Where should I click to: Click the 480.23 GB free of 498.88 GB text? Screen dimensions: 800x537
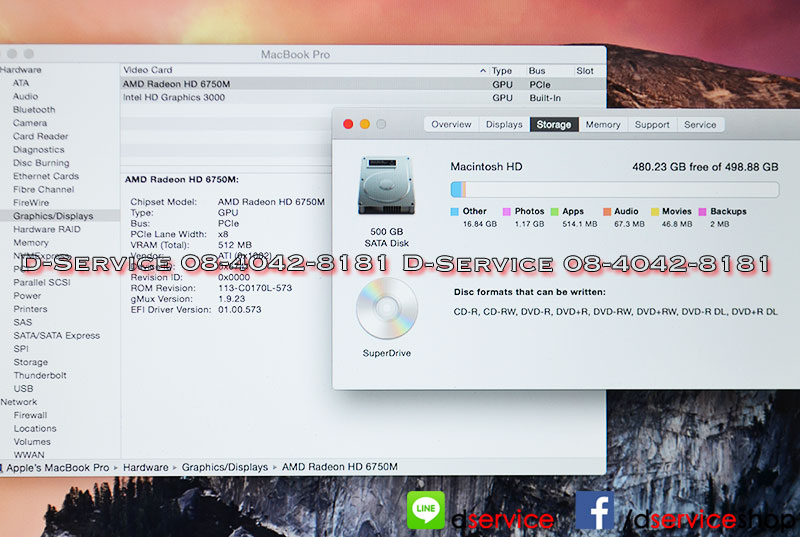705,167
